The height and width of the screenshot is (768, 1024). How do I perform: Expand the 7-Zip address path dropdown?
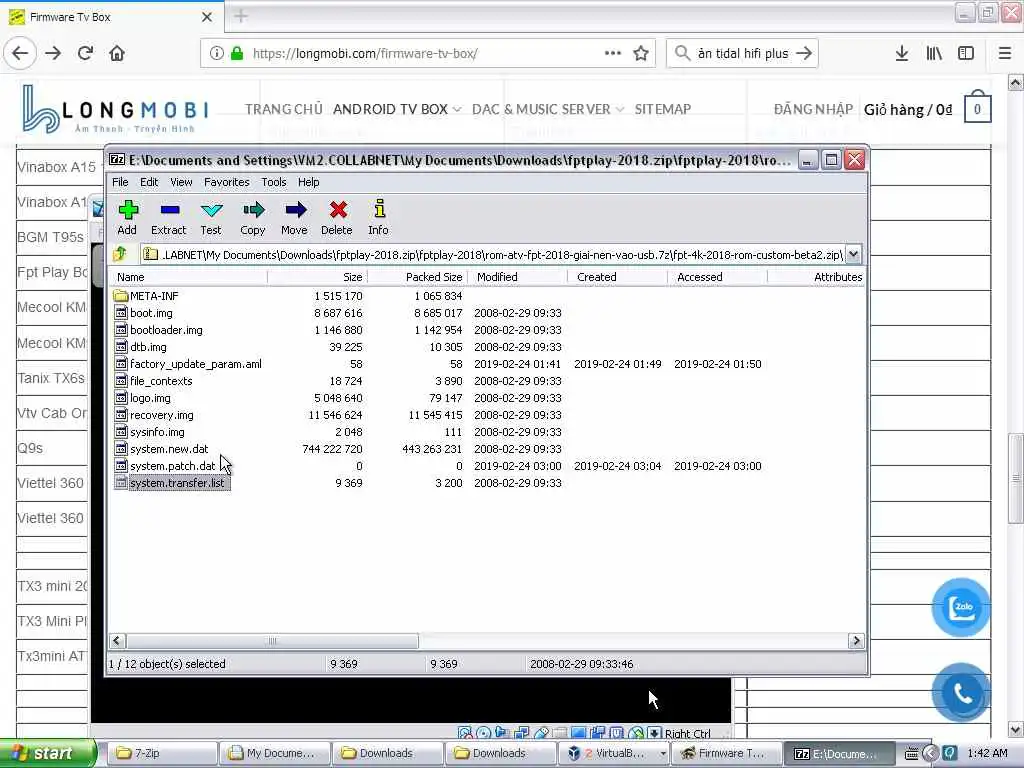pos(853,254)
